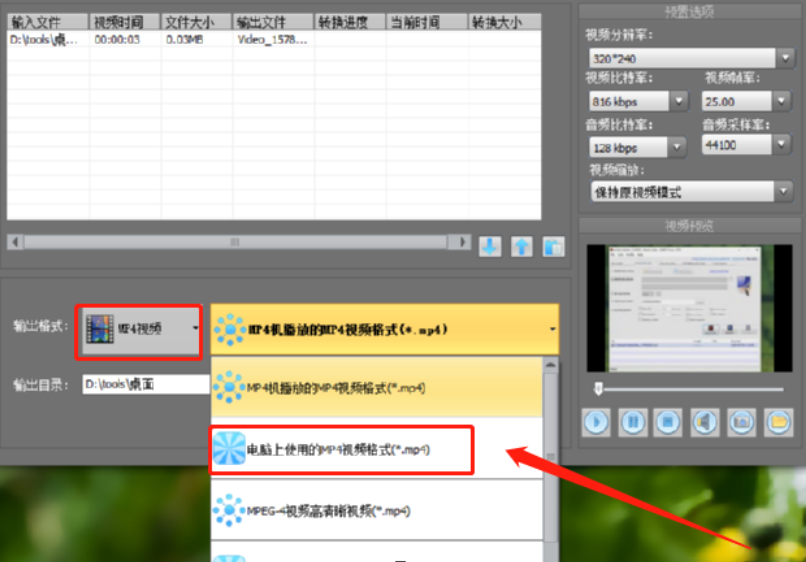Select the D:\tools\桌... input file cell
The image size is (806, 562).
[x=48, y=40]
